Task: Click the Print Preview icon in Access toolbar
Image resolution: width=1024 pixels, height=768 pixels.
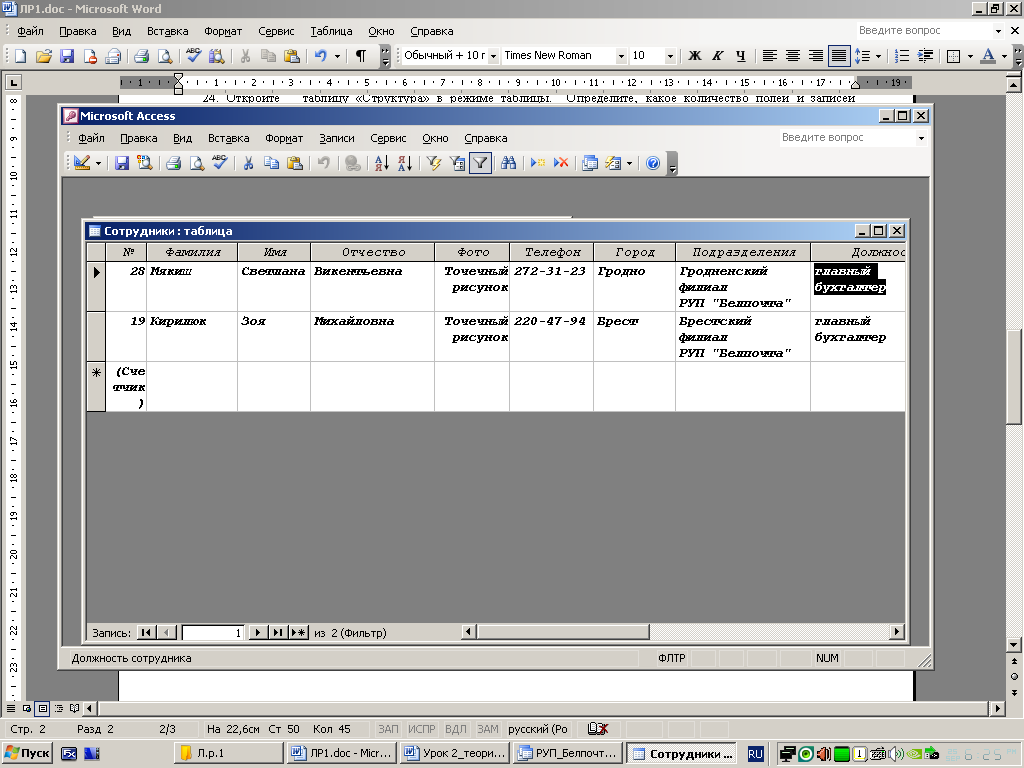Action: 197,163
